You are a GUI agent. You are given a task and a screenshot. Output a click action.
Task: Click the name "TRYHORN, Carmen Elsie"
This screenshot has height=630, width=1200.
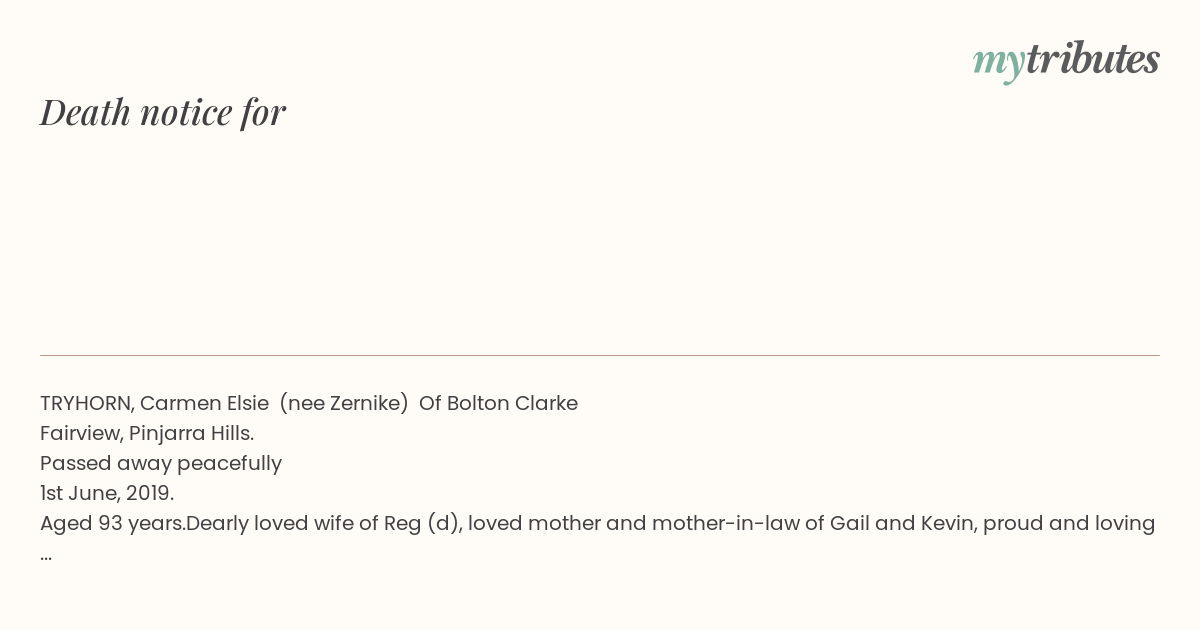point(154,404)
